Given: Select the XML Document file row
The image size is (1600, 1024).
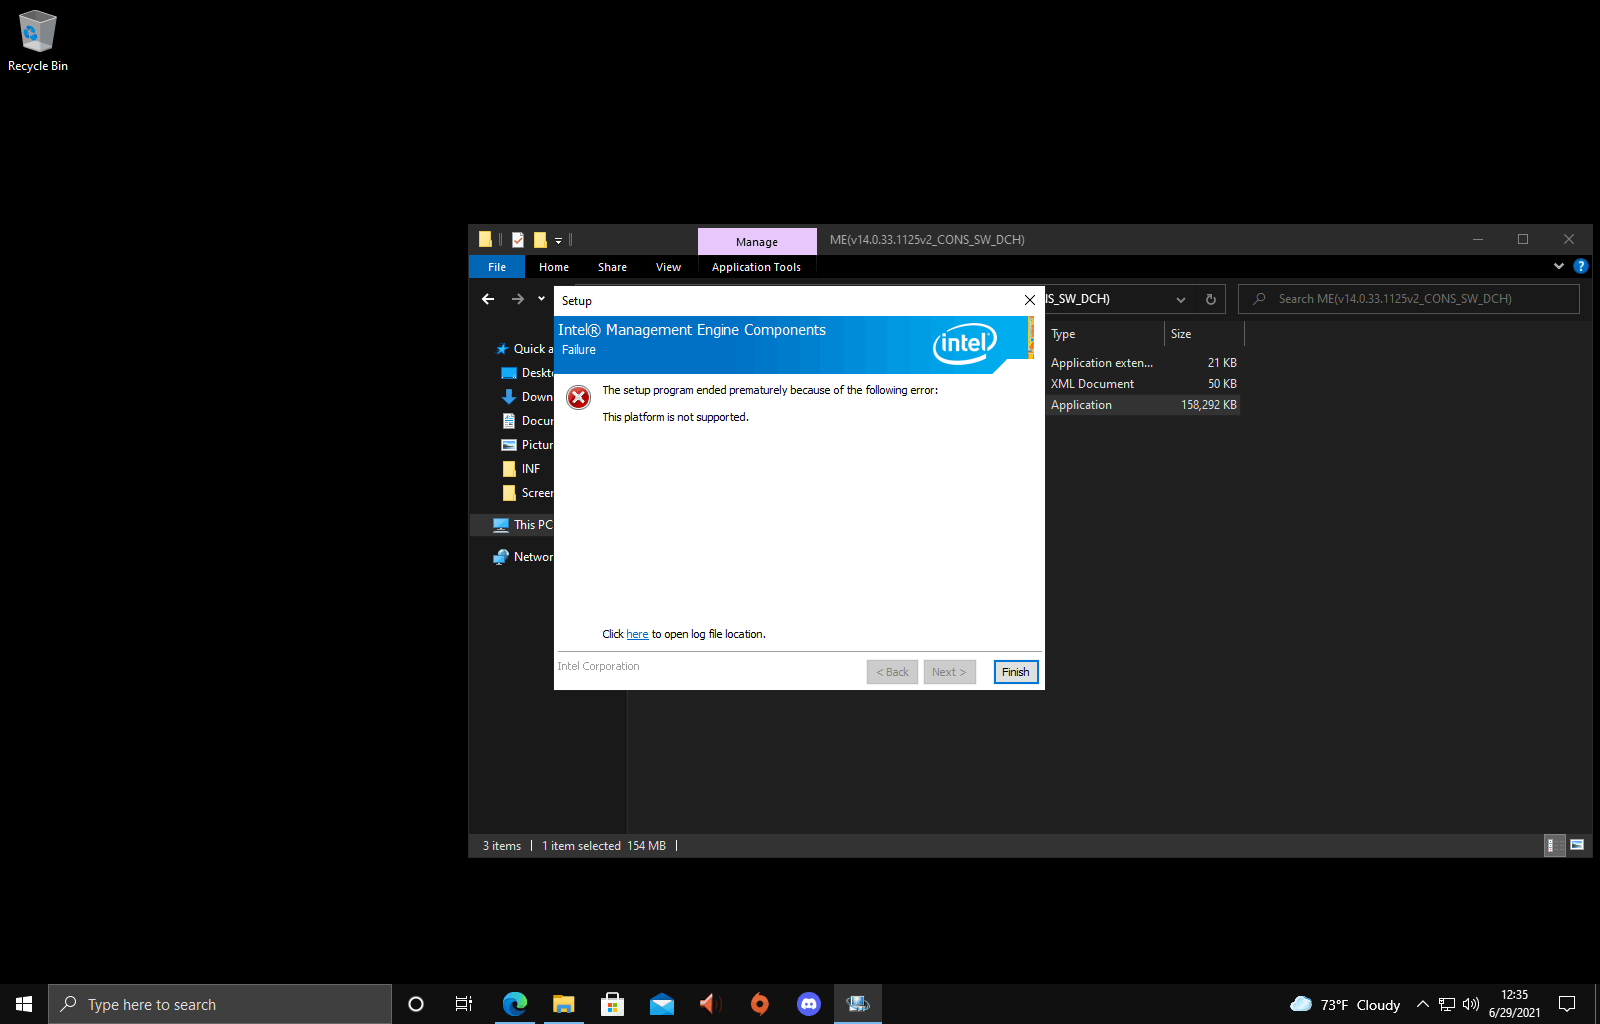Looking at the screenshot, I should point(1143,384).
